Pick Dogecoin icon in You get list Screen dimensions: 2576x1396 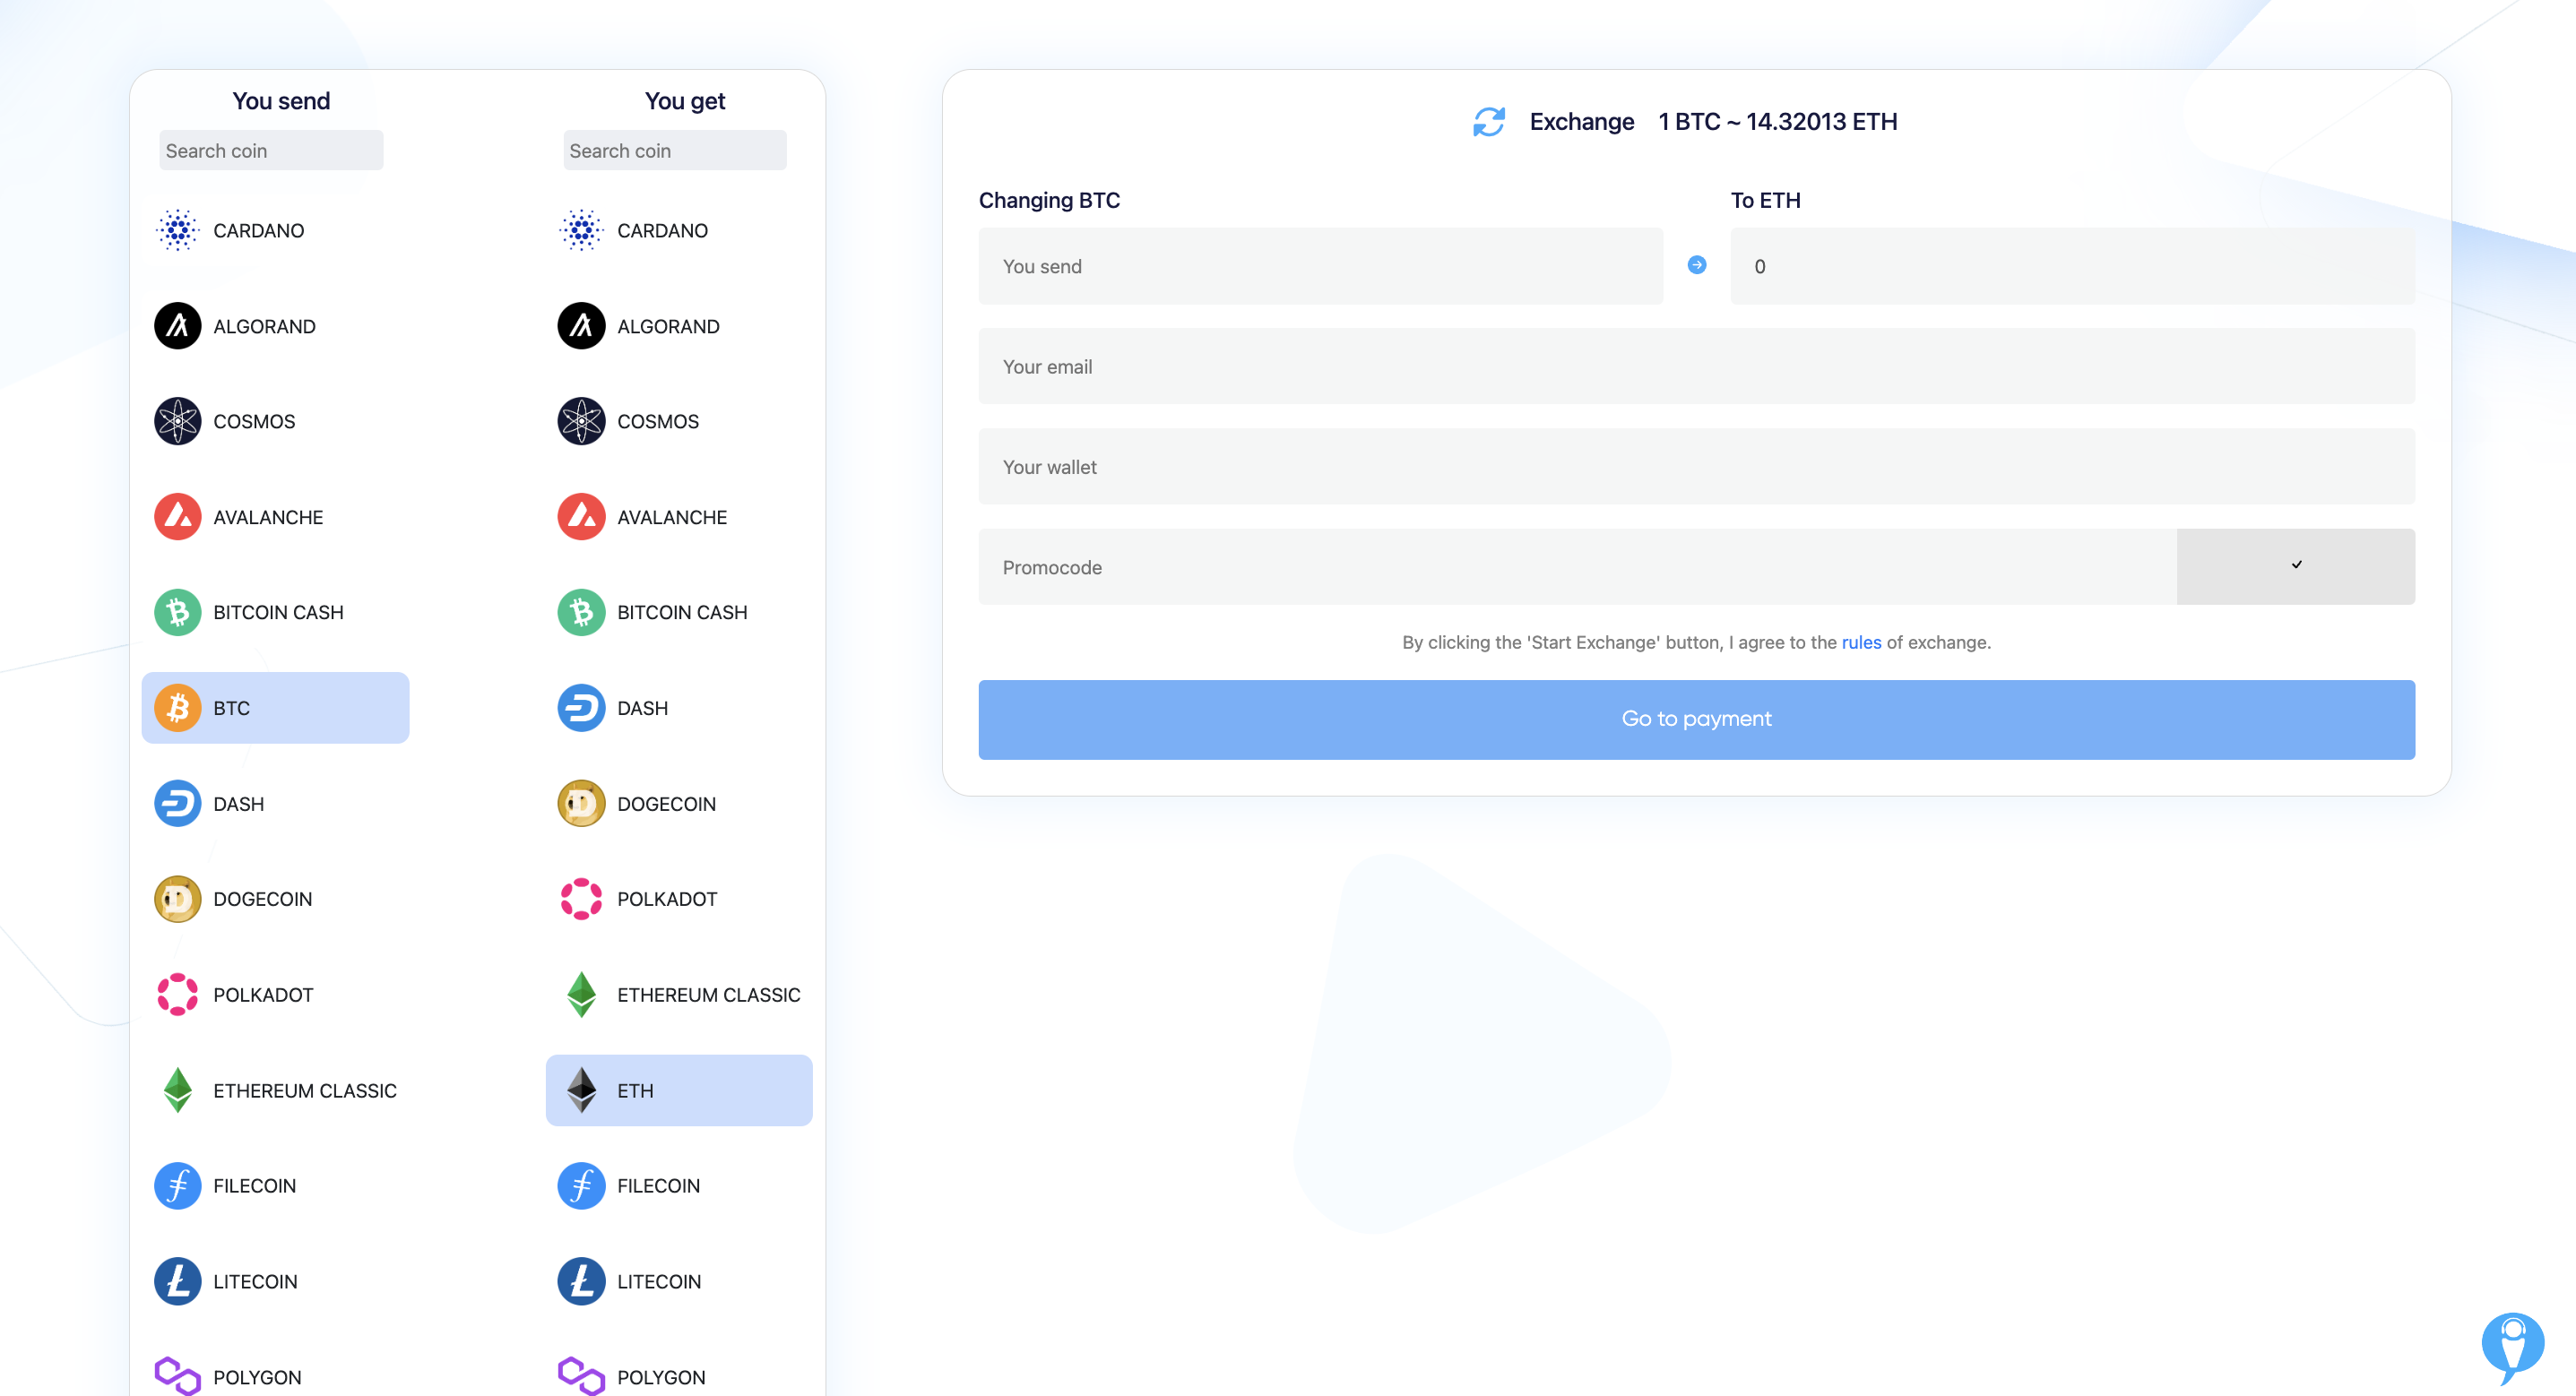[581, 803]
